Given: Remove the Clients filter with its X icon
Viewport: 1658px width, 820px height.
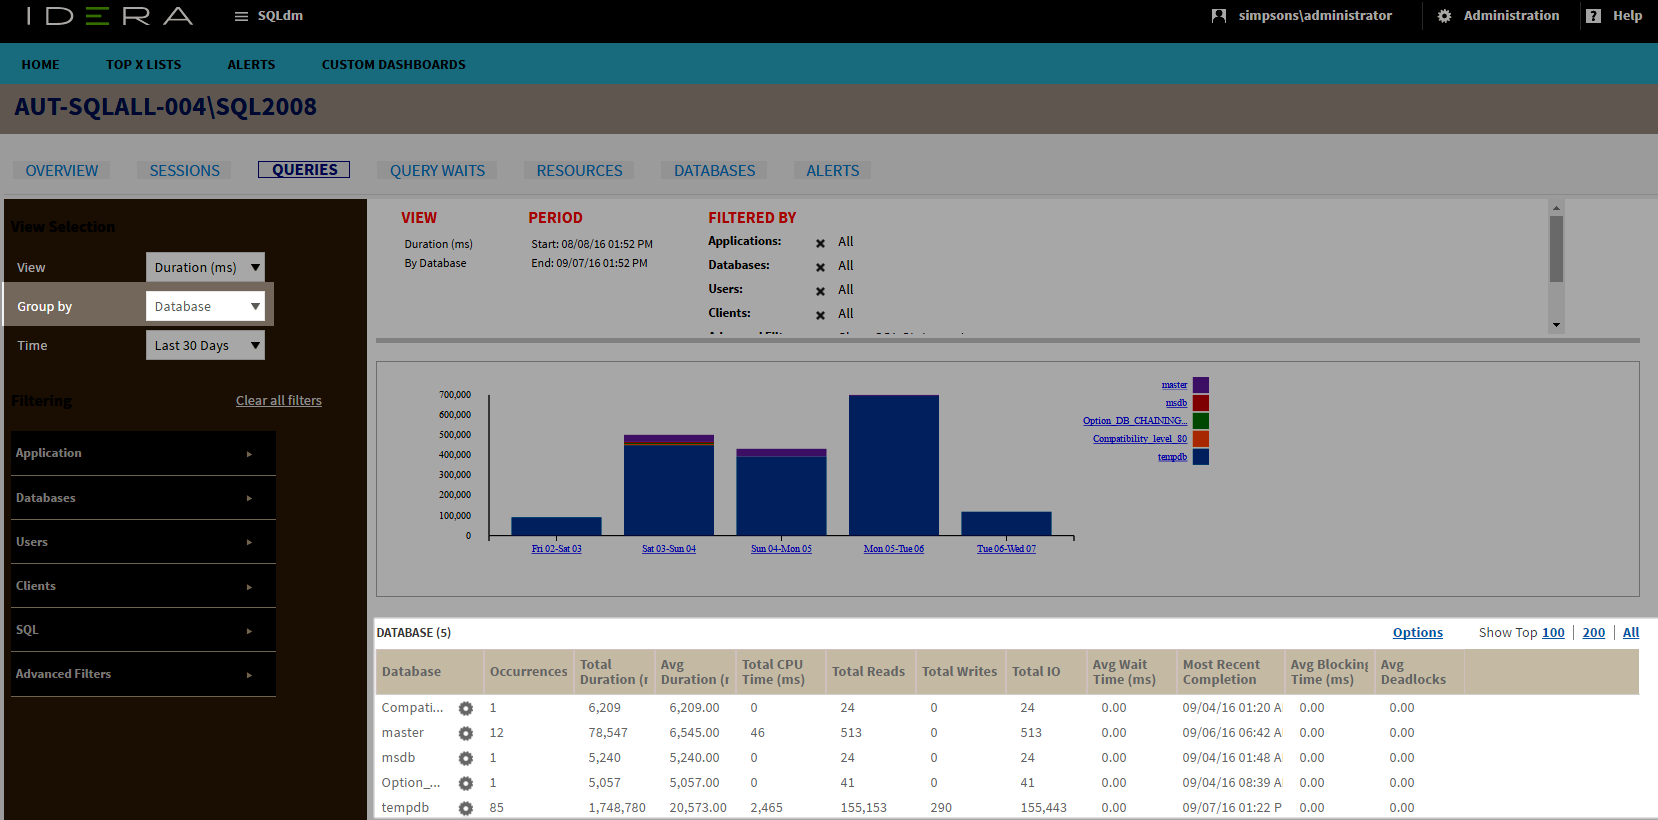Looking at the screenshot, I should tap(820, 315).
